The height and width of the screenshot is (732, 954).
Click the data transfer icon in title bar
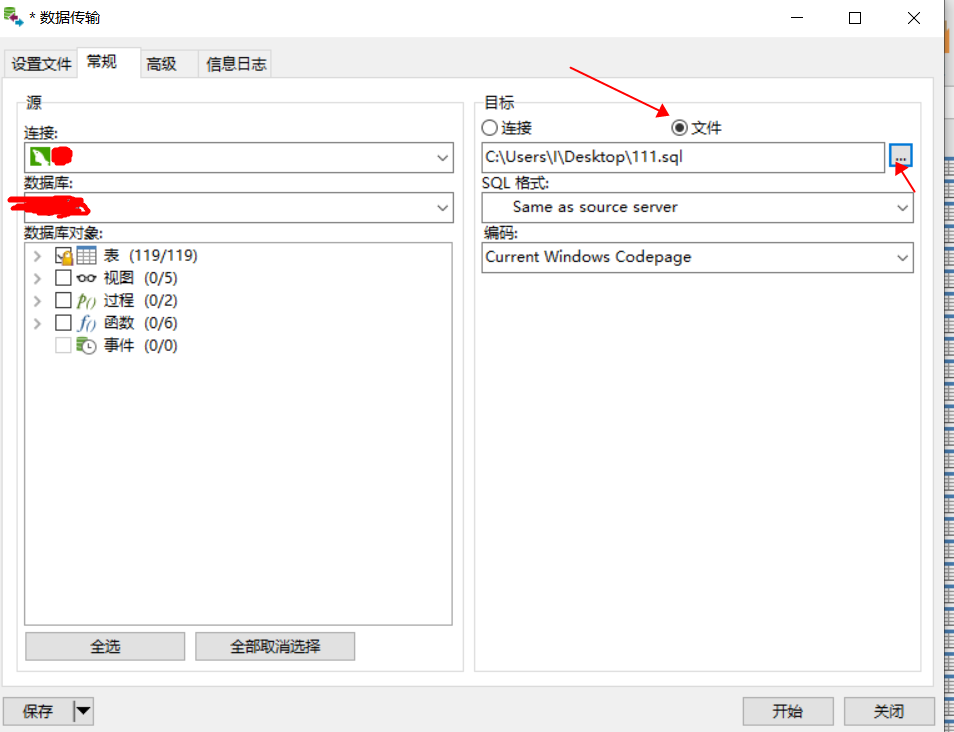[13, 16]
